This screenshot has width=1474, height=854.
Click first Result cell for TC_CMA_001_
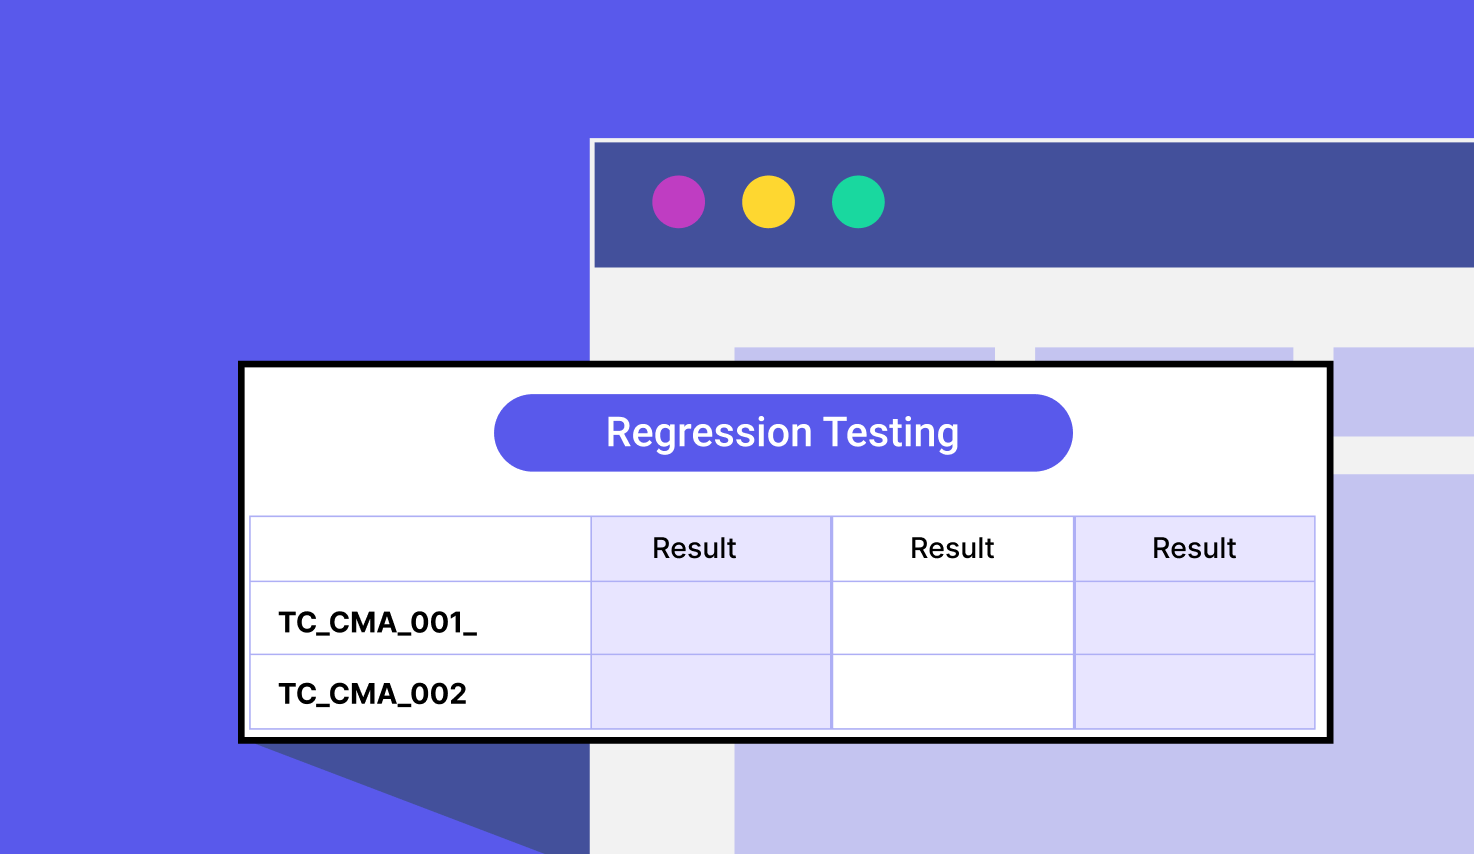point(711,618)
